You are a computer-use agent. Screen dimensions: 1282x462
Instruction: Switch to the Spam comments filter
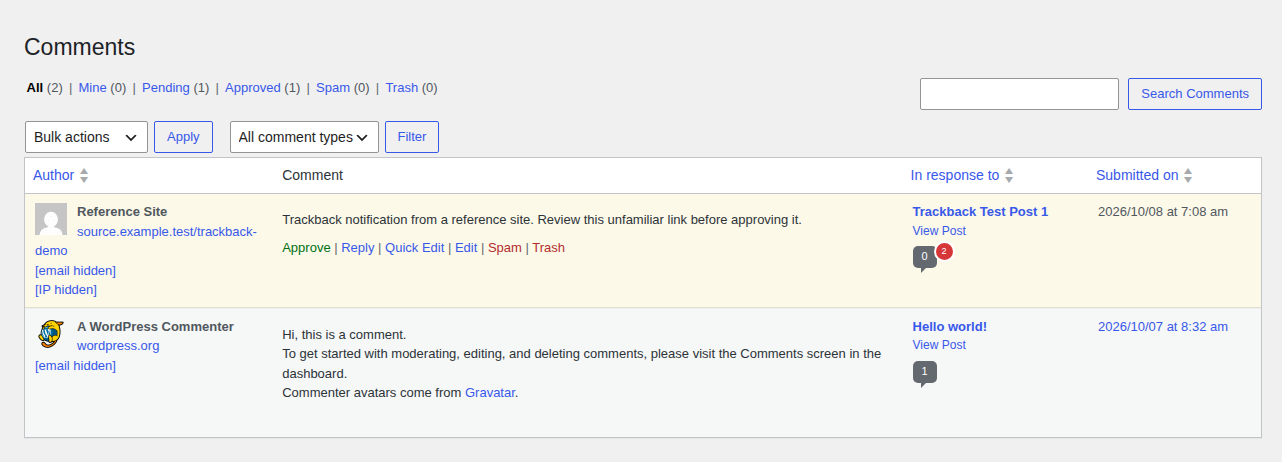tap(333, 88)
